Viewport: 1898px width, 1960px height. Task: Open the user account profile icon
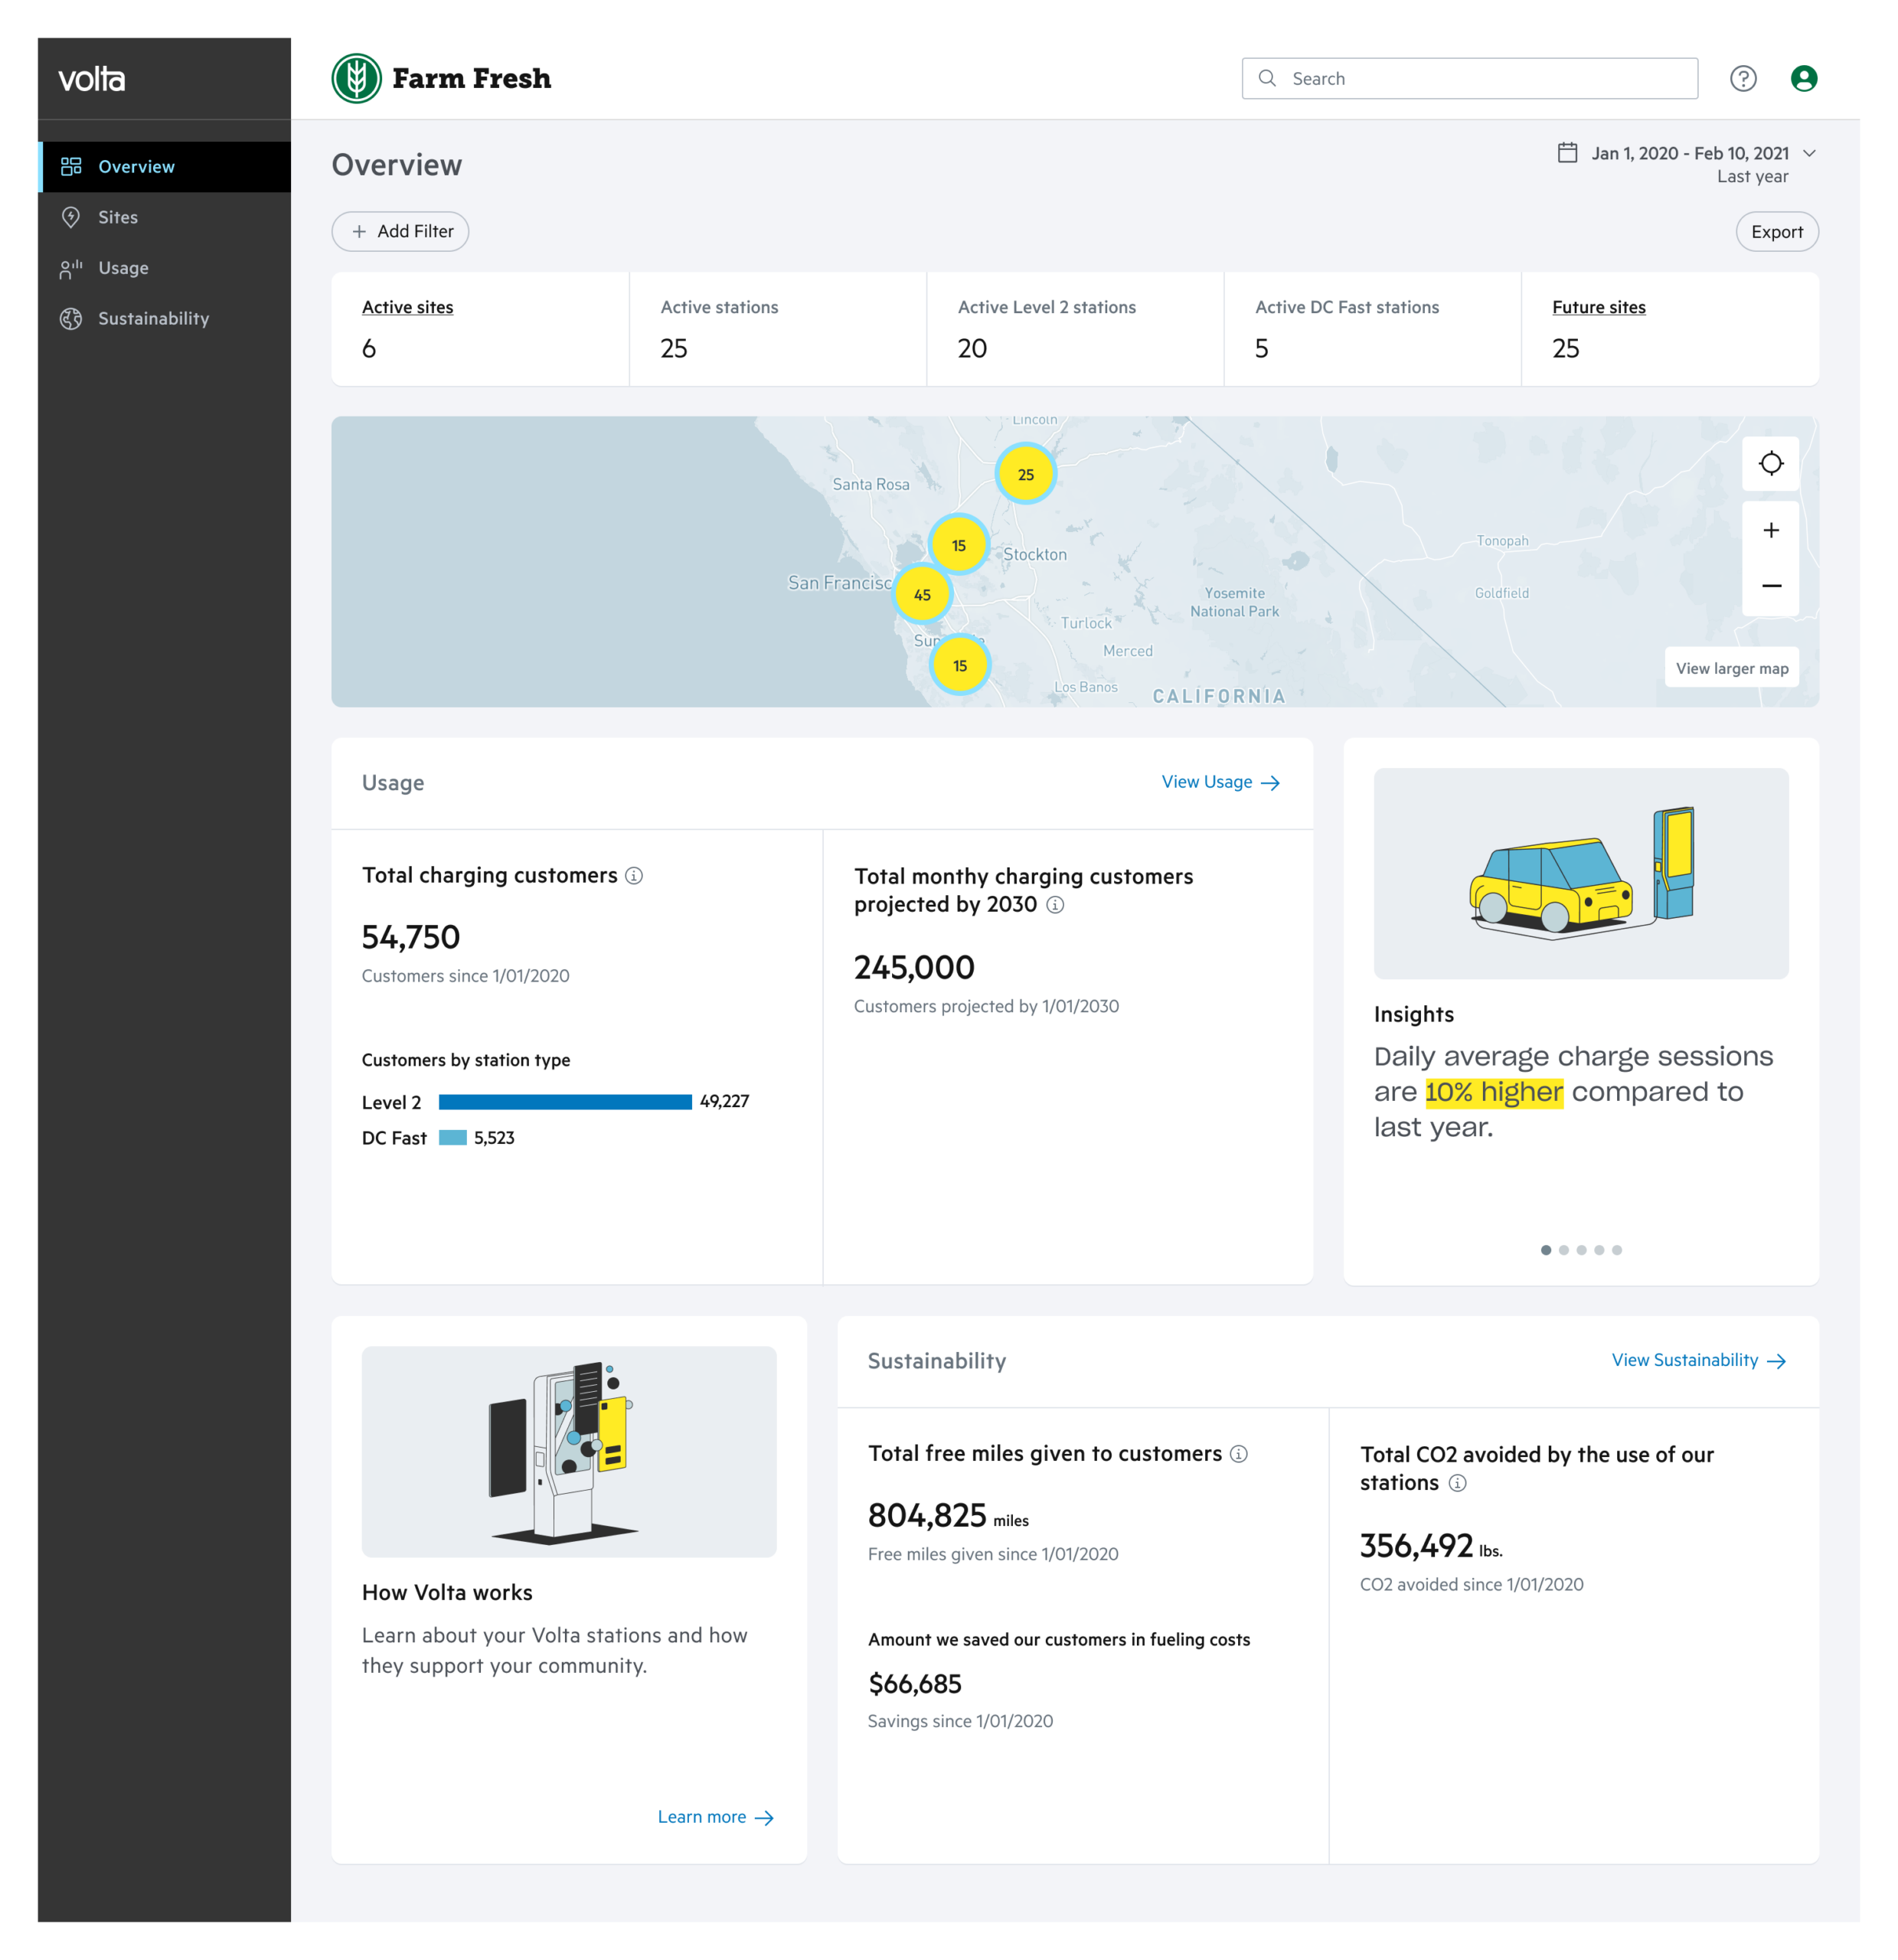click(x=1803, y=78)
